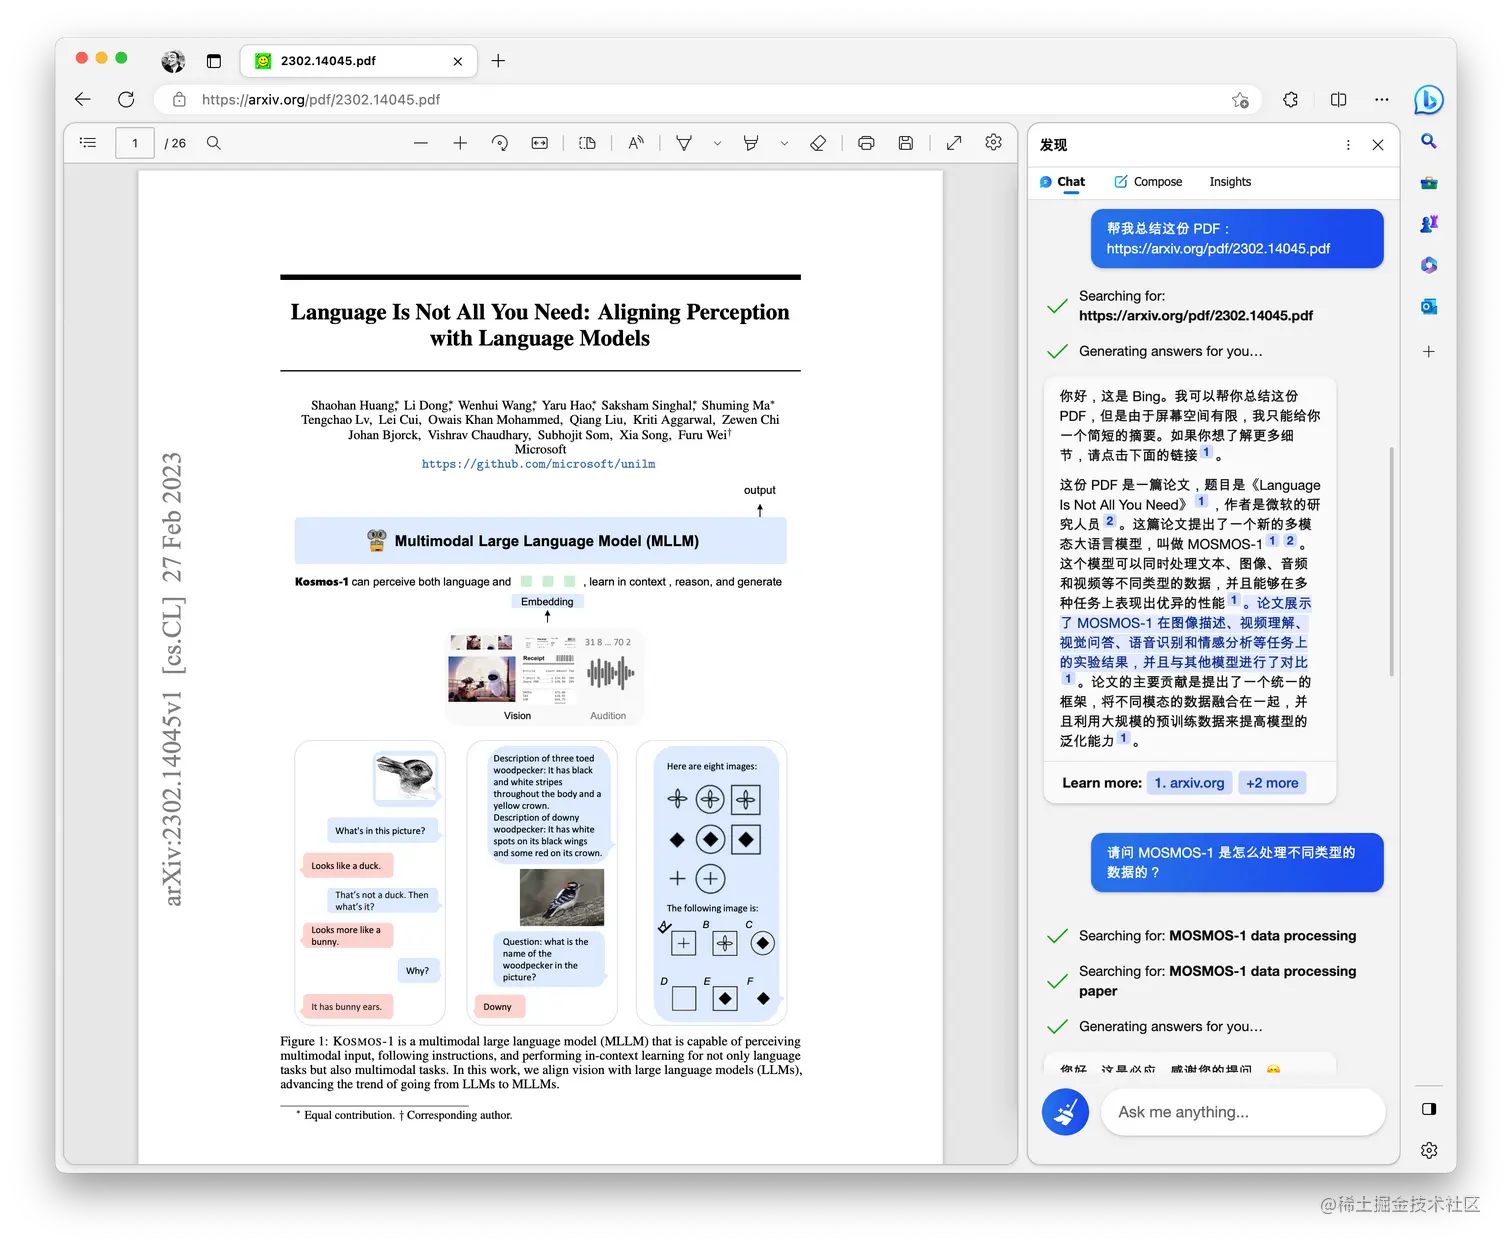Switch to the Insights tab
This screenshot has width=1512, height=1246.
click(x=1230, y=182)
